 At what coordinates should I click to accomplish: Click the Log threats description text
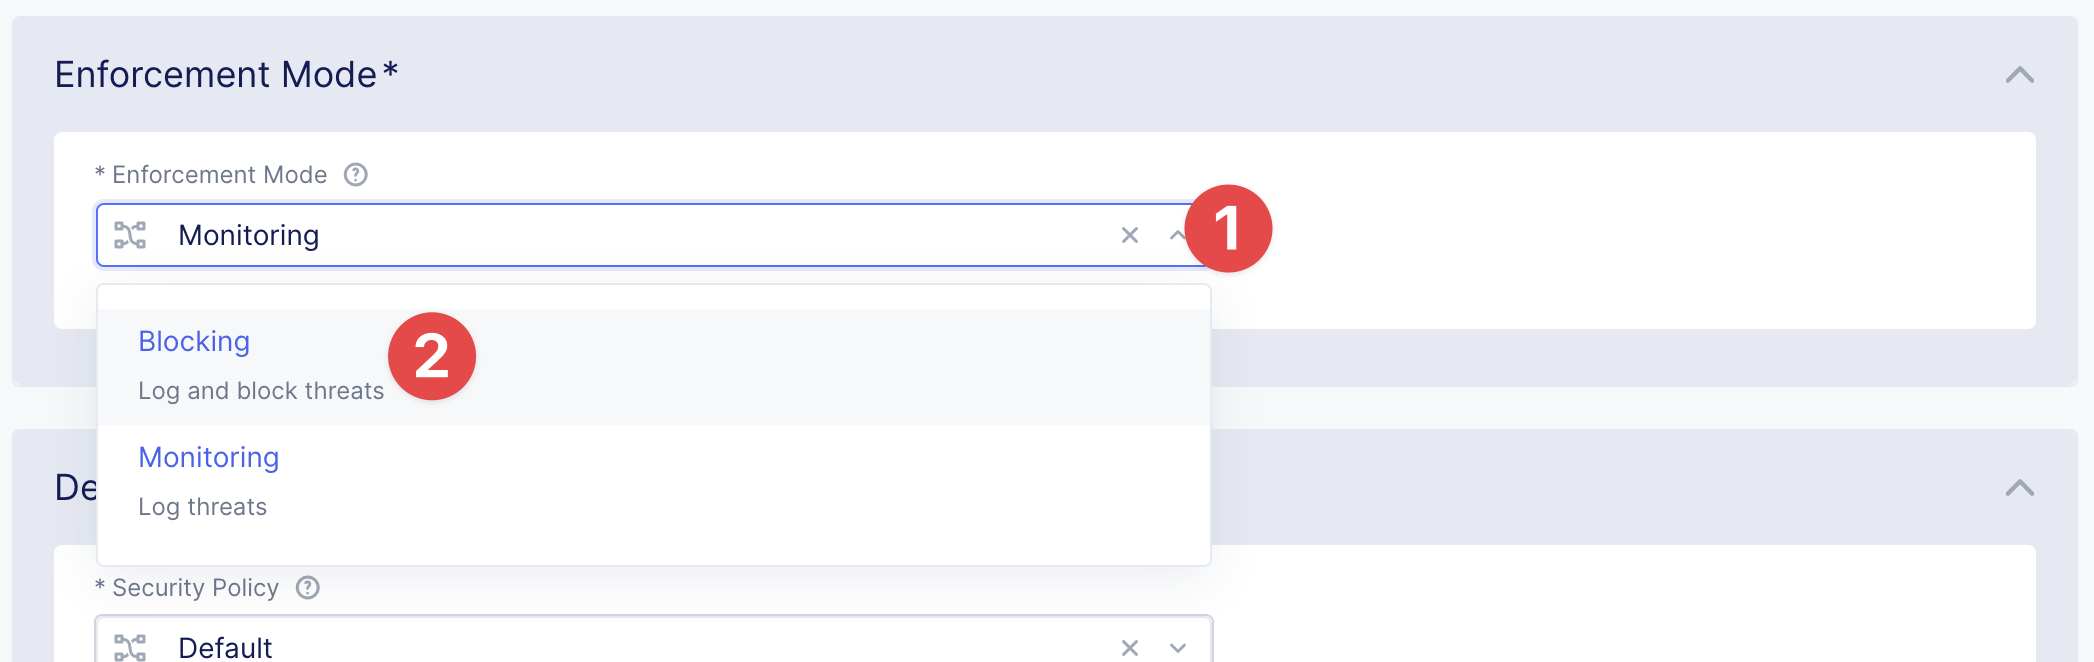202,507
